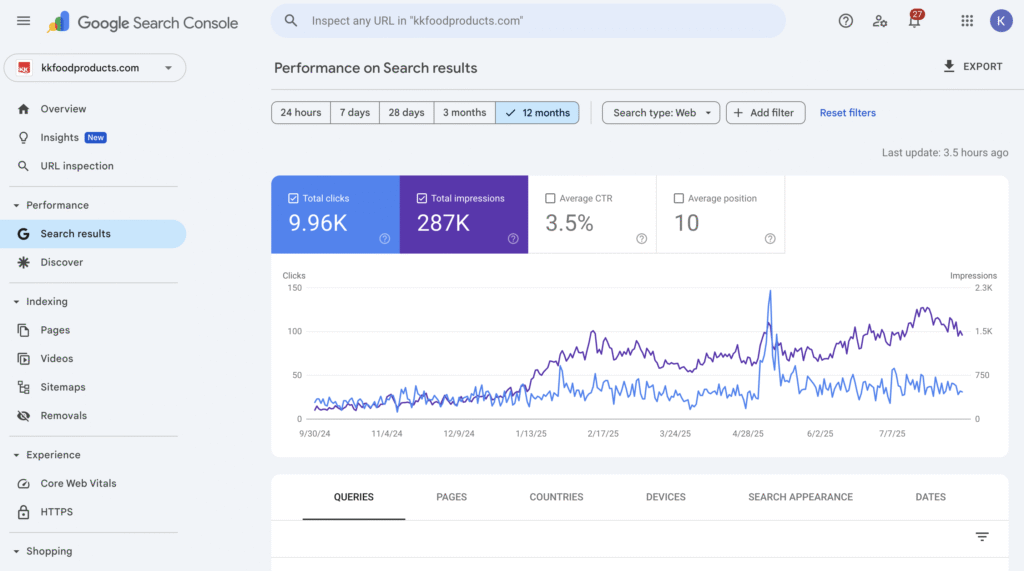Select the 28 days date range
Image resolution: width=1024 pixels, height=571 pixels.
[406, 112]
